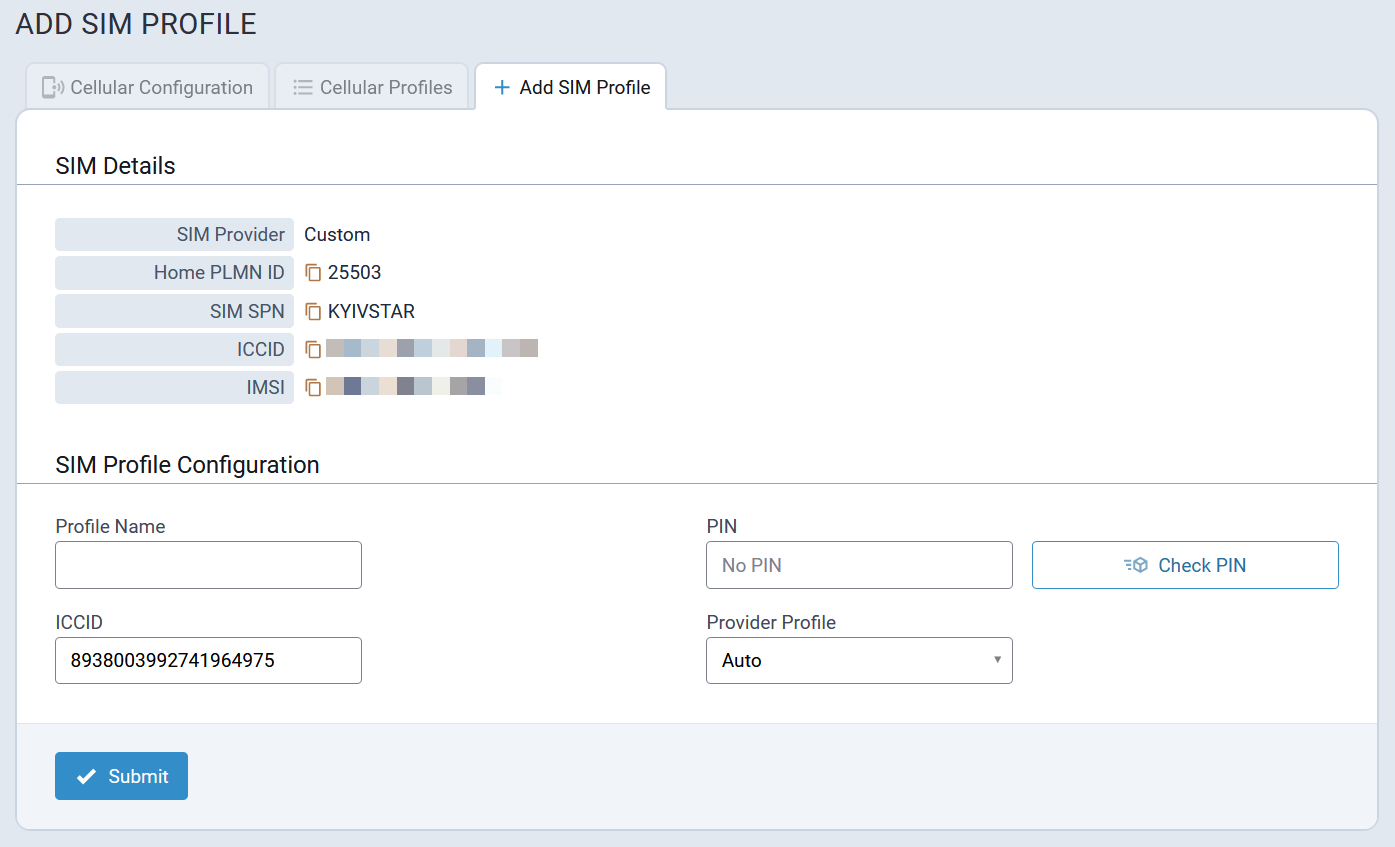Focus the Profile Name text field
The height and width of the screenshot is (847, 1395).
pos(208,566)
